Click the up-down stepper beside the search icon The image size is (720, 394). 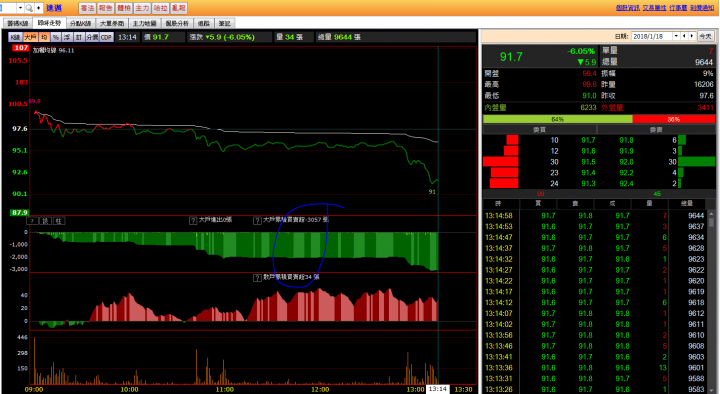click(39, 8)
